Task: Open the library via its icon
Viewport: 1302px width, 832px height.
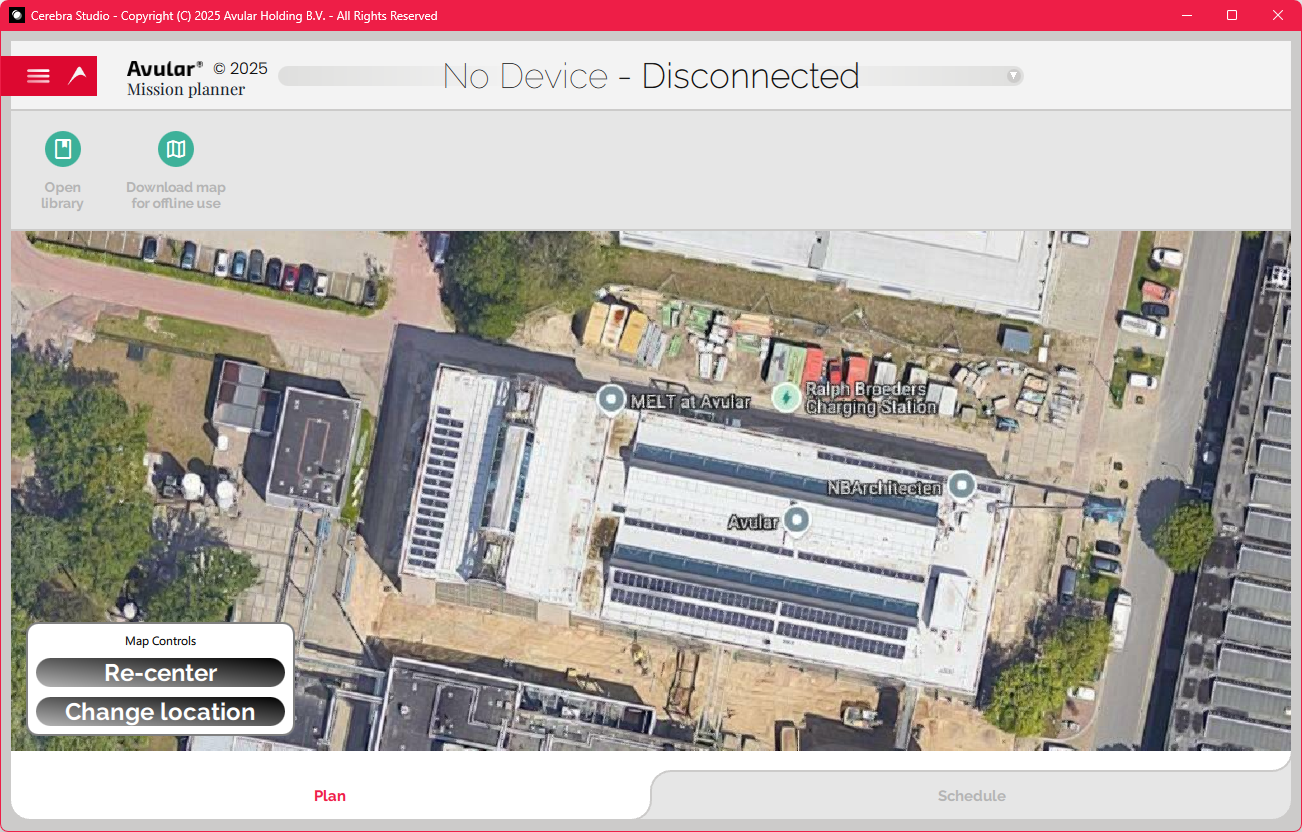Action: click(x=63, y=149)
